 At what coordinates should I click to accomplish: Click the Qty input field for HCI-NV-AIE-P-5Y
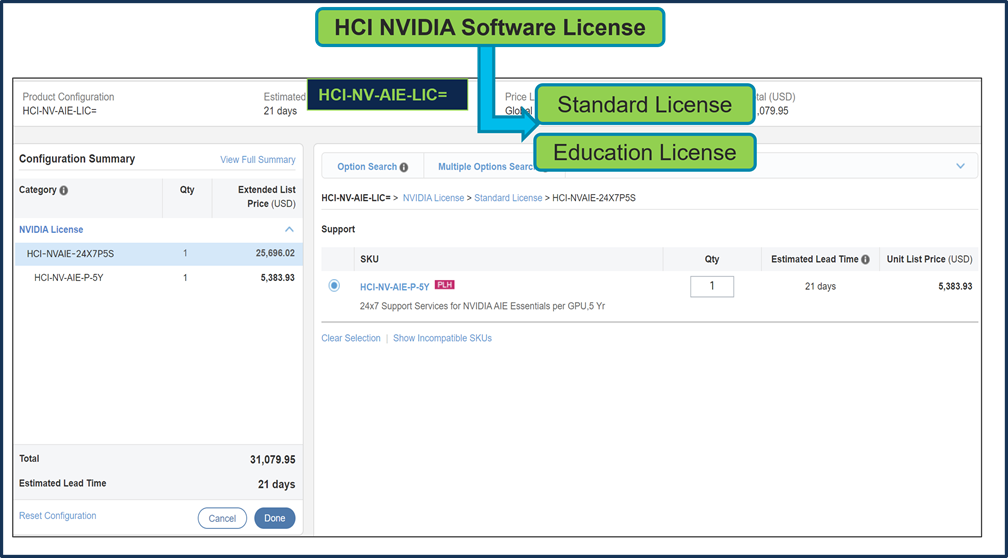tap(711, 286)
